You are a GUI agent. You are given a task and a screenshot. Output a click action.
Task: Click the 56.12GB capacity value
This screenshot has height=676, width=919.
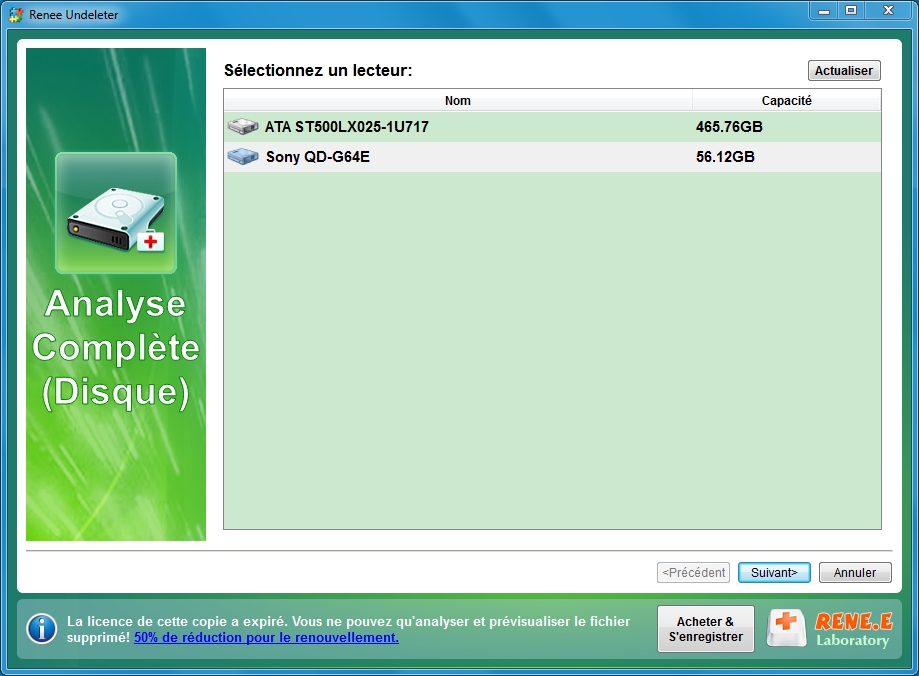pos(725,157)
